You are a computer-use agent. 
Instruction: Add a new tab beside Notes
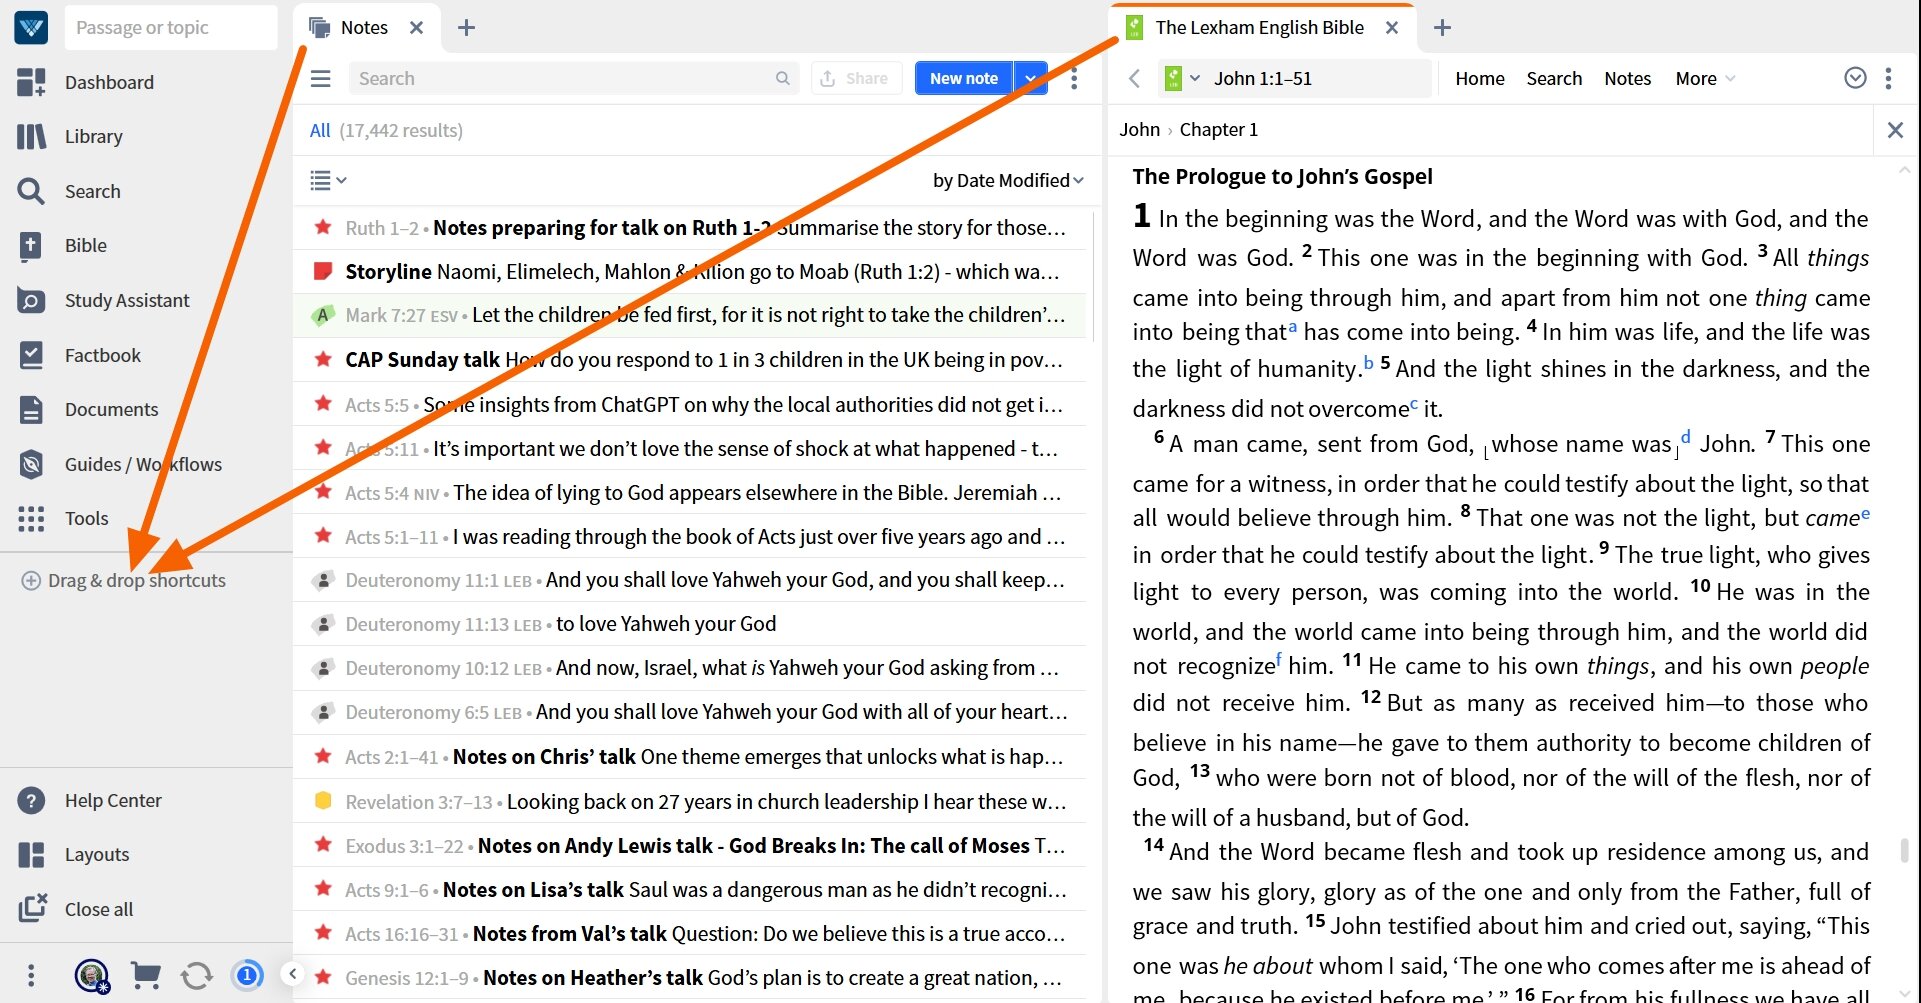coord(466,28)
